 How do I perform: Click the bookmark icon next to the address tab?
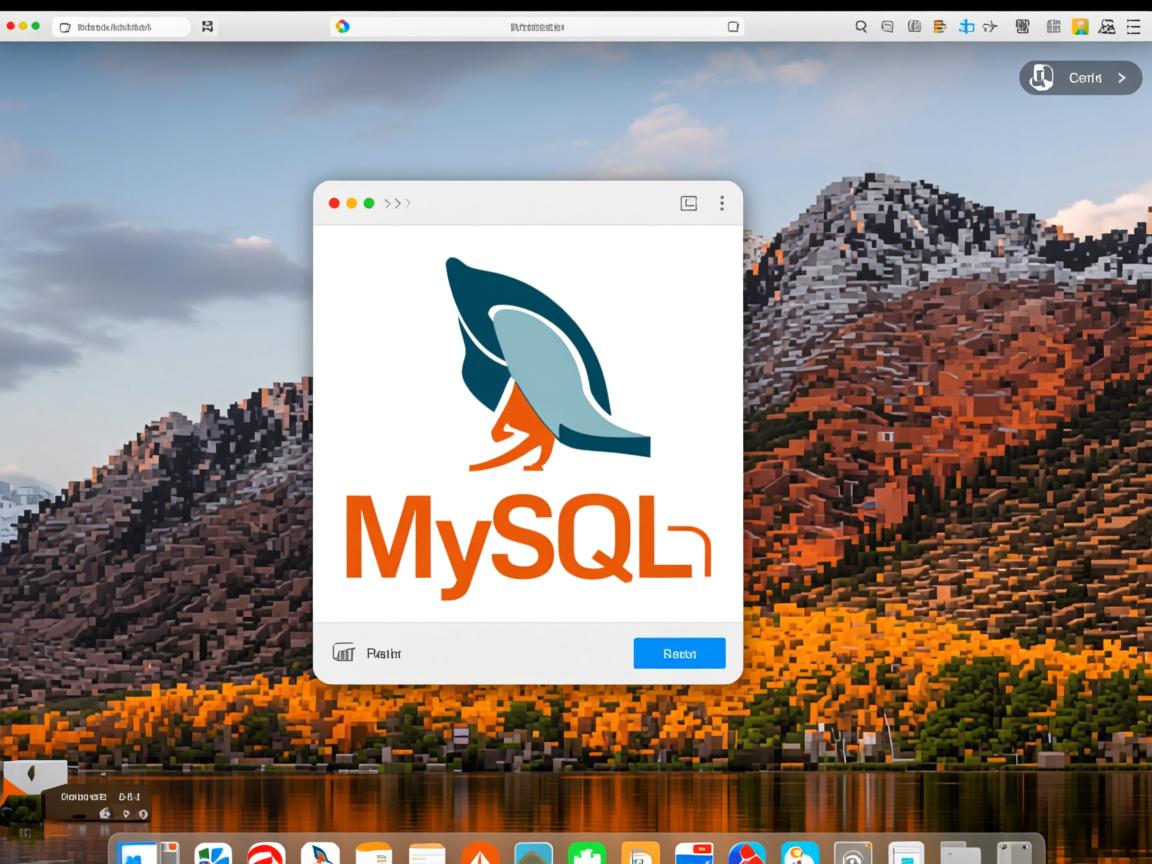tap(207, 26)
